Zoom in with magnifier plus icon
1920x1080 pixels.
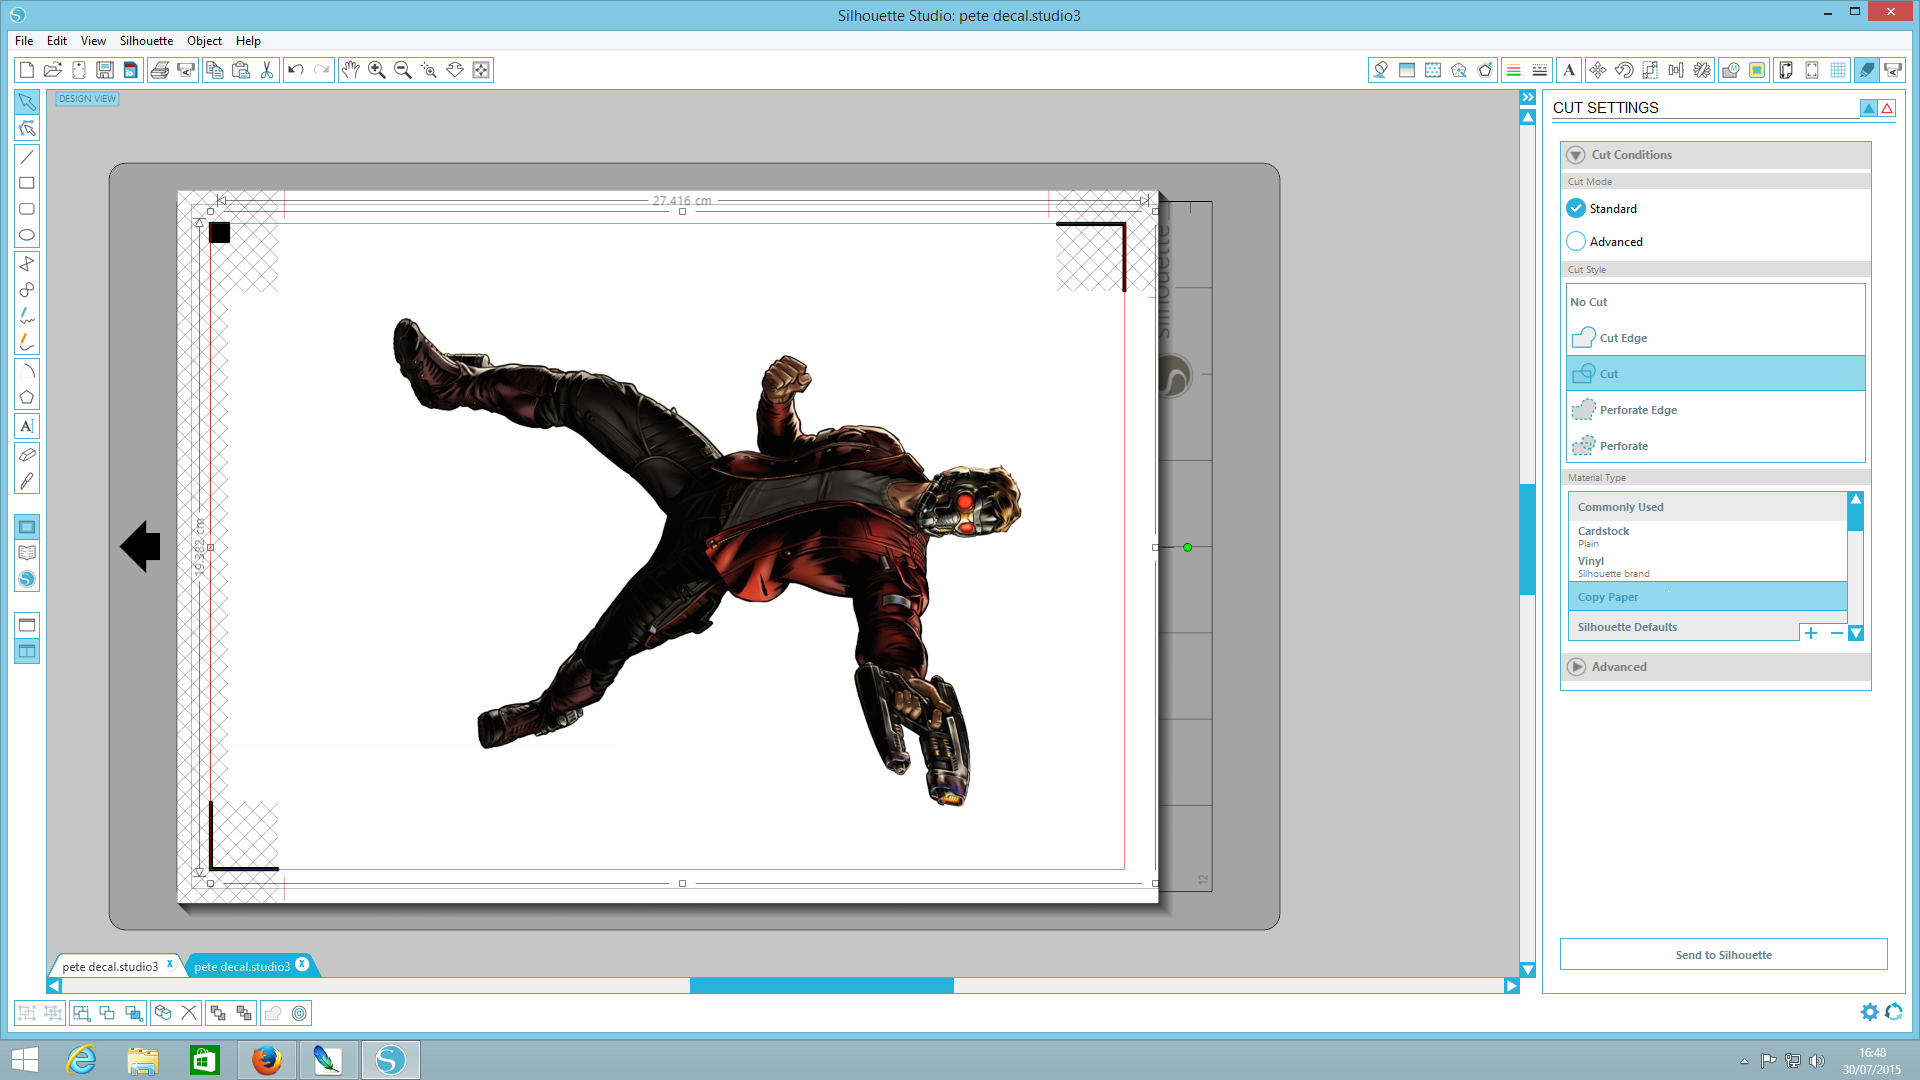pyautogui.click(x=377, y=70)
